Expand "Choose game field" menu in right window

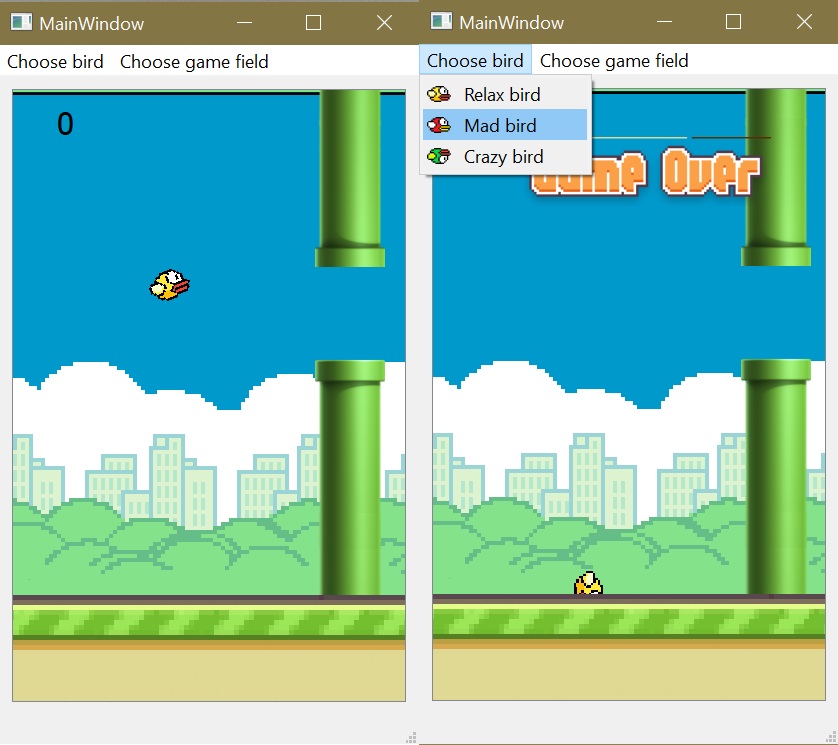[x=614, y=61]
